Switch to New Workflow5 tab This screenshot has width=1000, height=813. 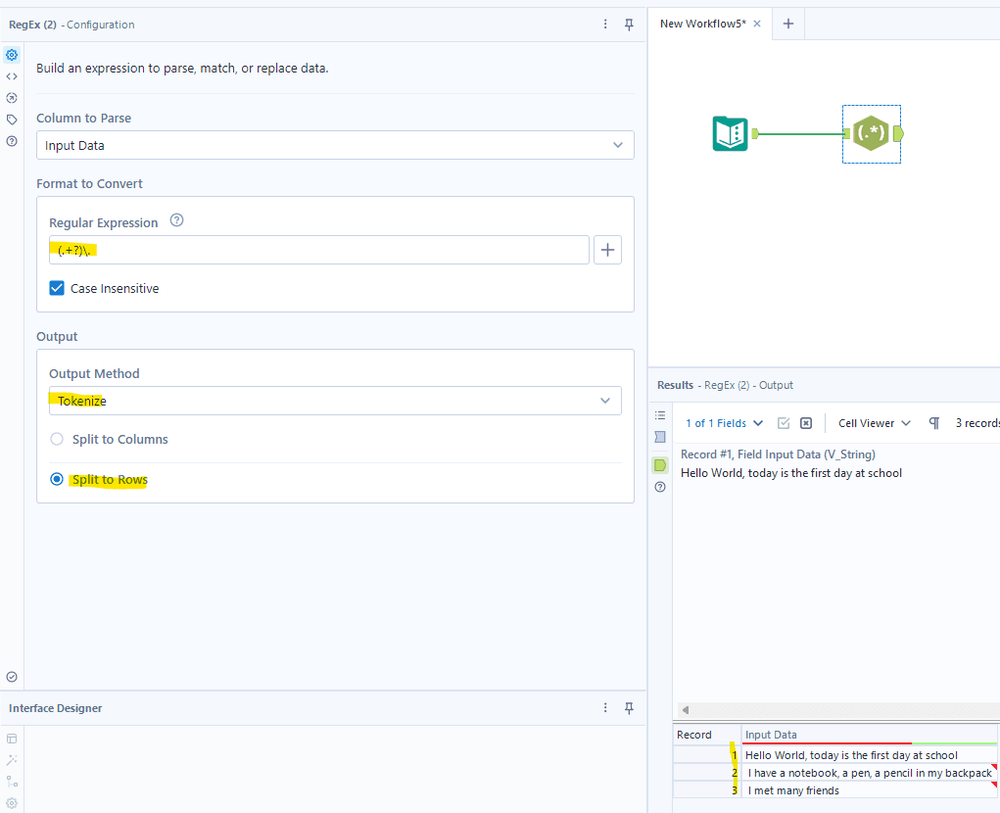(702, 24)
